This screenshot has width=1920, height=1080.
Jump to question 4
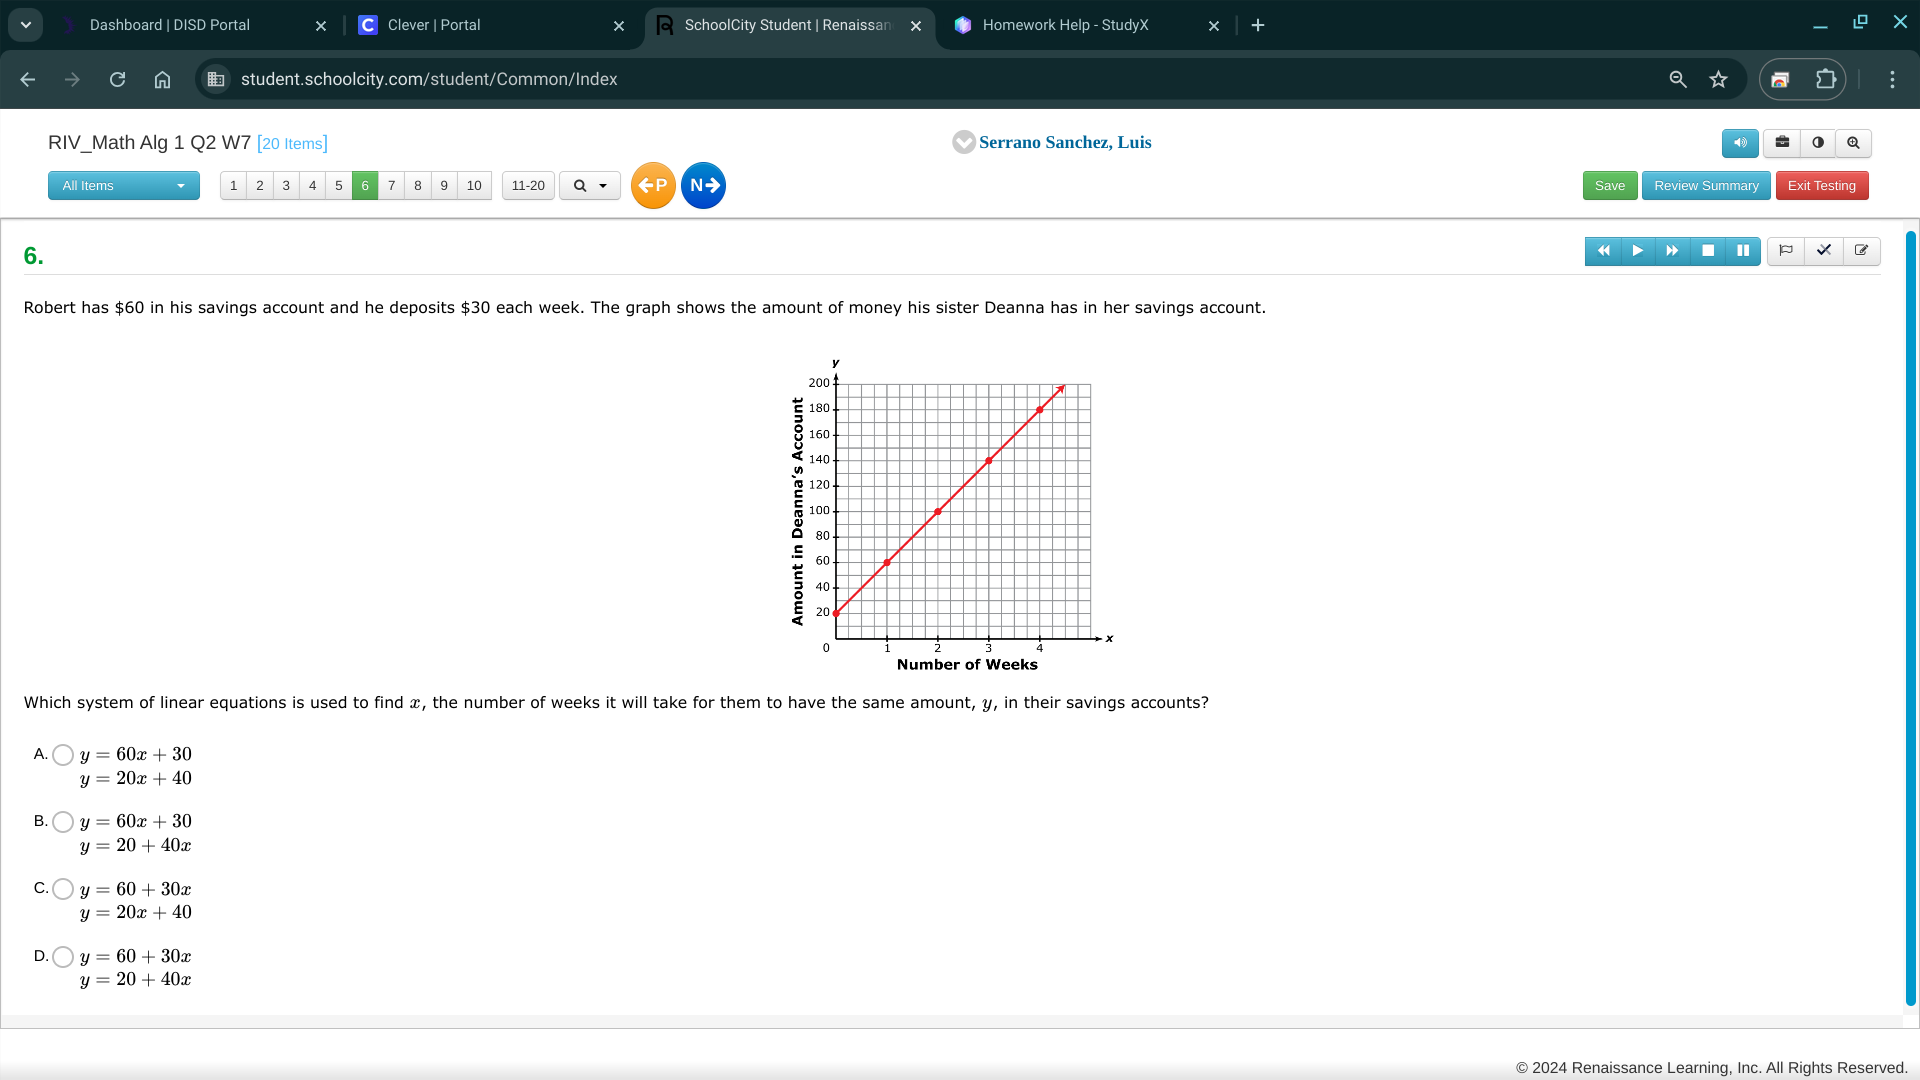click(312, 186)
